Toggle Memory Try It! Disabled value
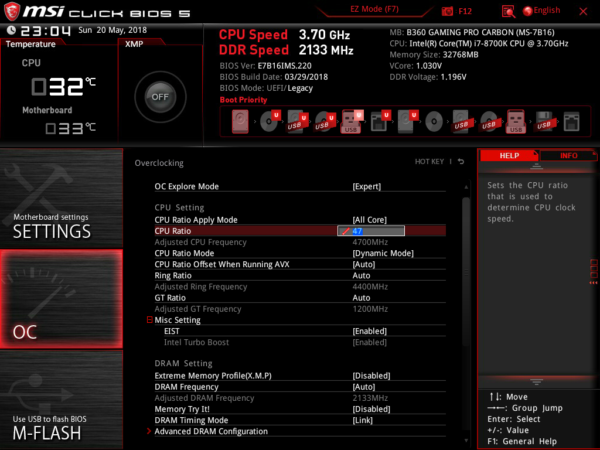600x450 pixels. (371, 409)
